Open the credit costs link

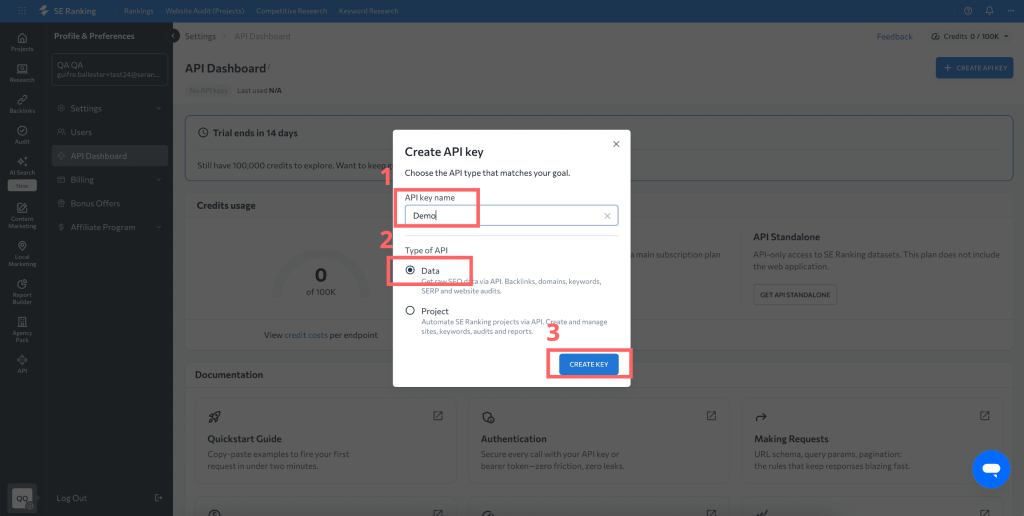pos(306,335)
